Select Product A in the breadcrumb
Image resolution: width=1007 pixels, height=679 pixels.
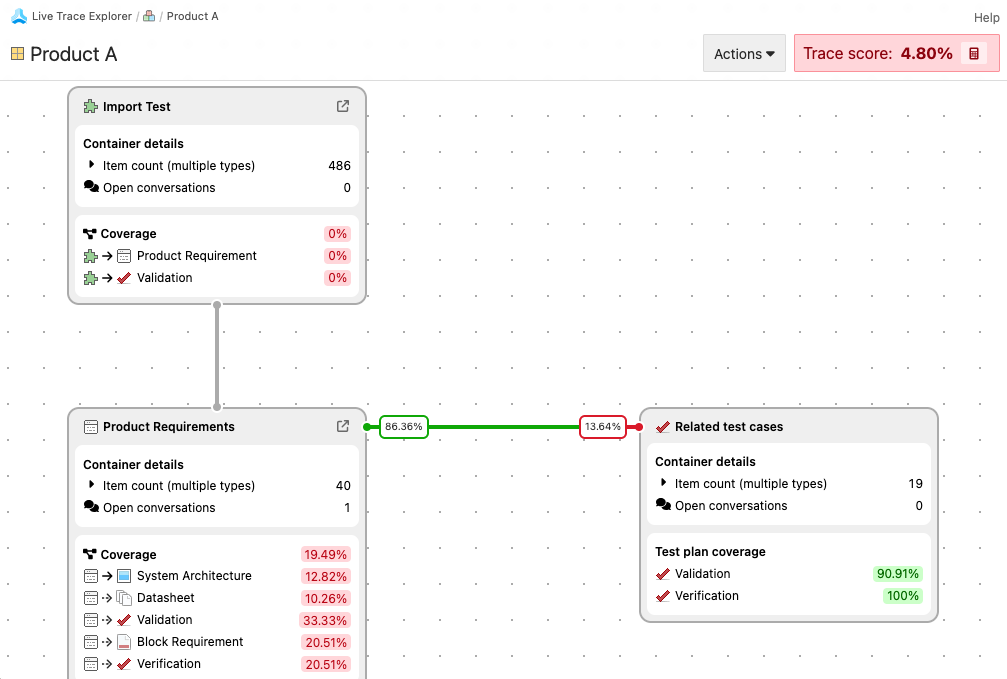click(x=192, y=16)
